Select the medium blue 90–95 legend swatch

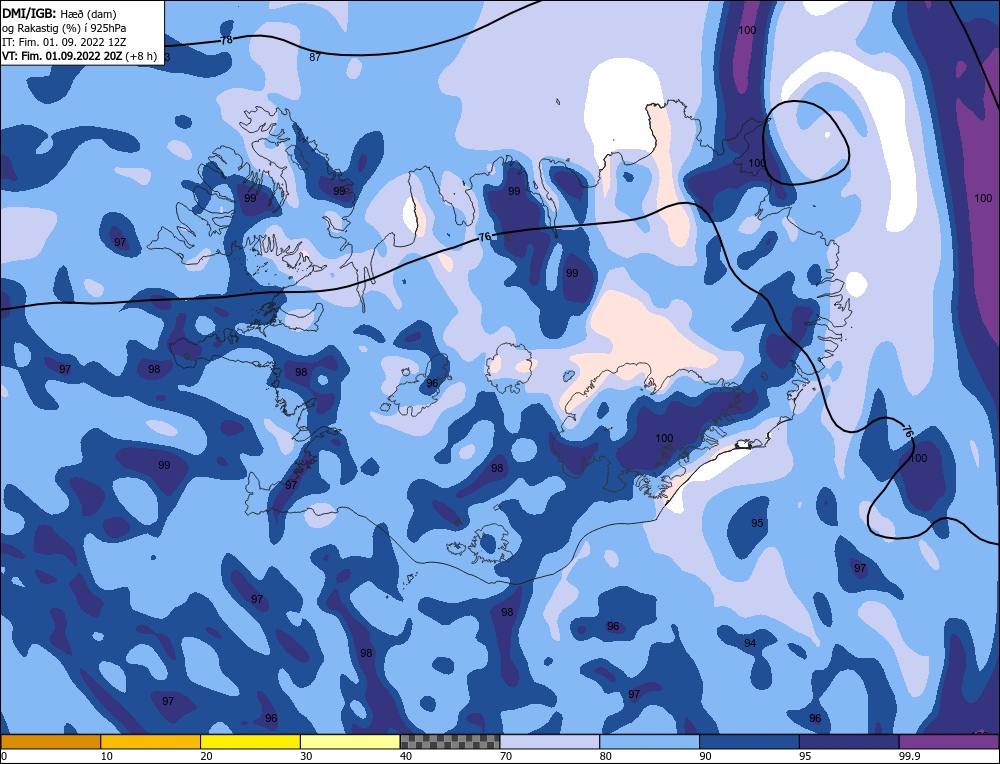click(749, 741)
